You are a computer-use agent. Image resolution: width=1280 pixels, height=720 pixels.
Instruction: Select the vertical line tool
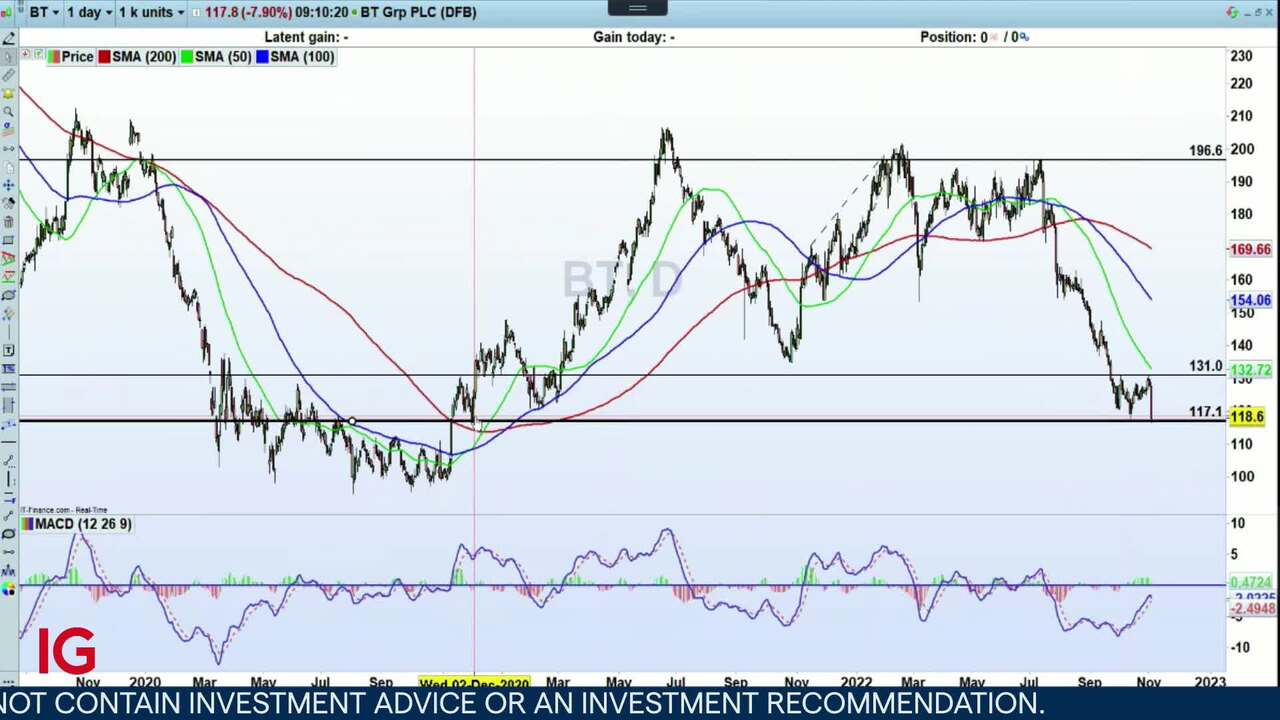[8, 479]
